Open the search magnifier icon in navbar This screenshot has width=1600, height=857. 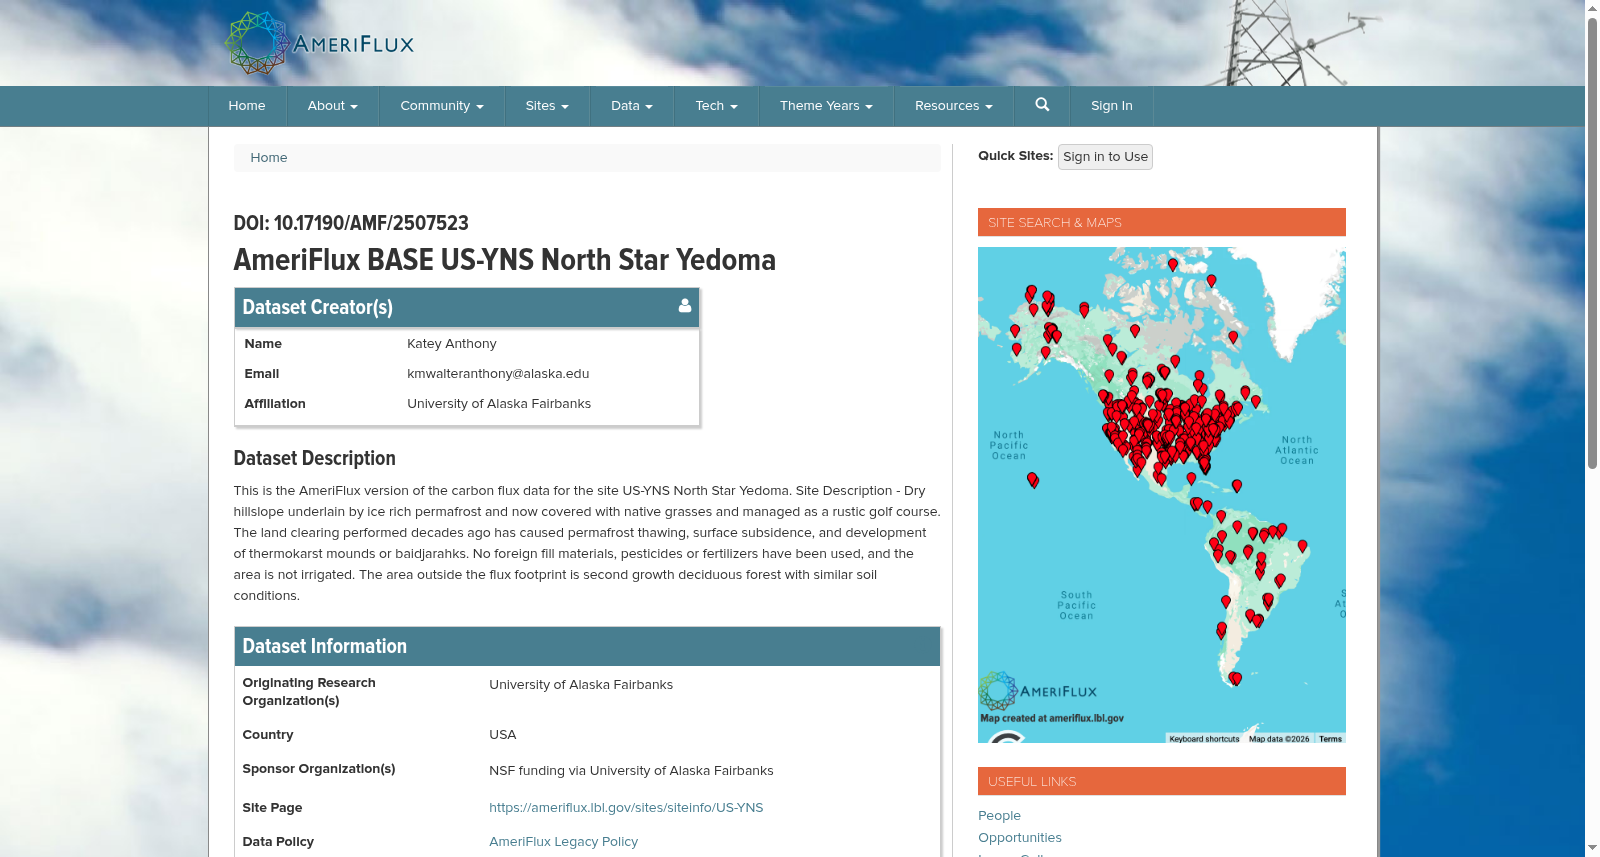[x=1042, y=105]
